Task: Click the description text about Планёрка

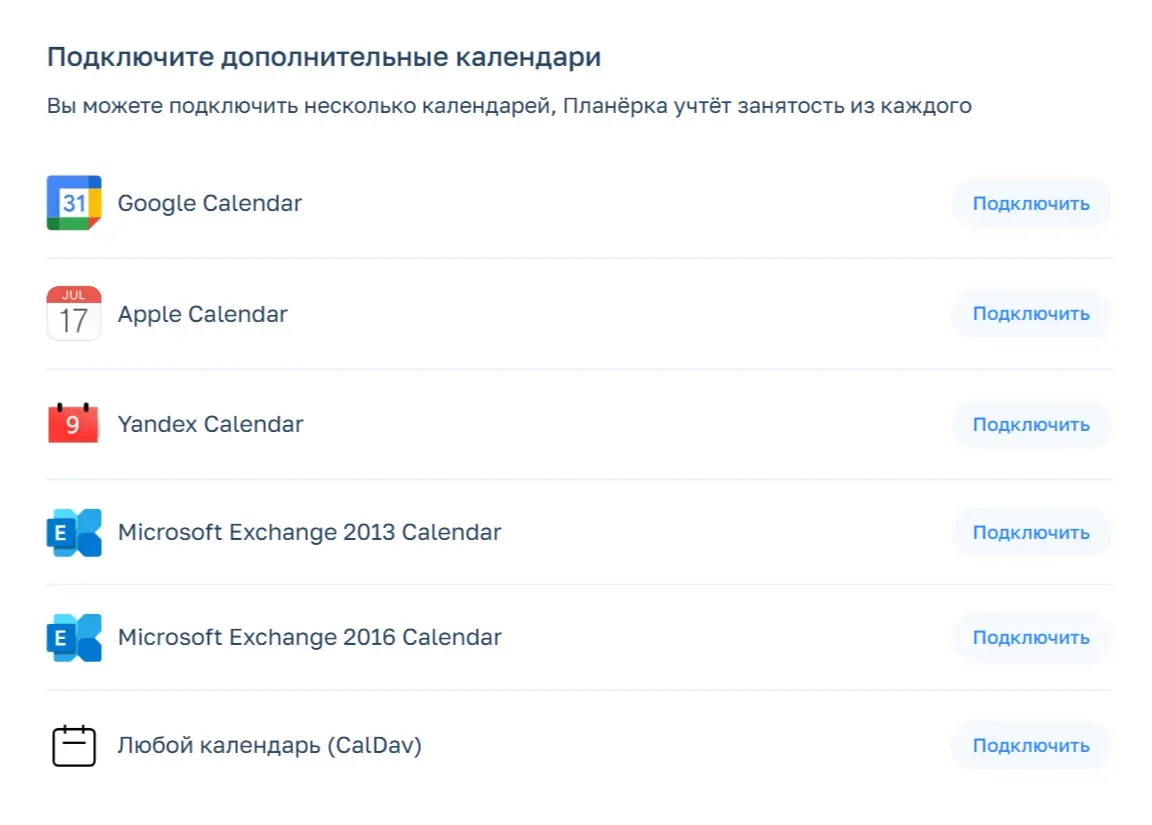Action: (x=509, y=106)
